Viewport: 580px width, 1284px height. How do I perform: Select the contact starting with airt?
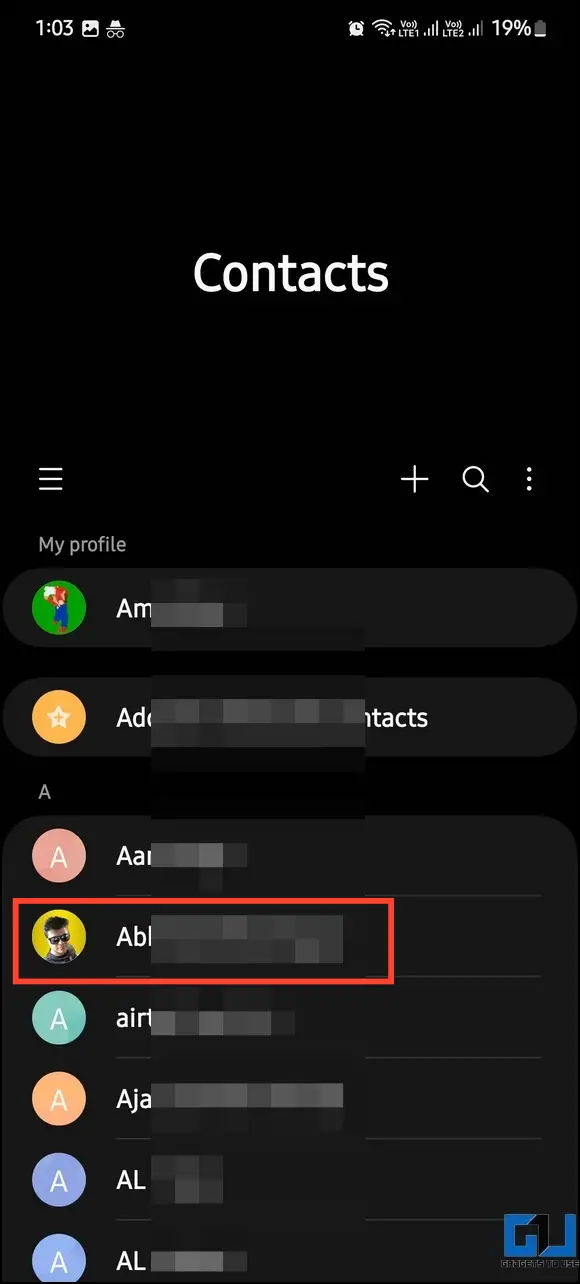point(290,1019)
